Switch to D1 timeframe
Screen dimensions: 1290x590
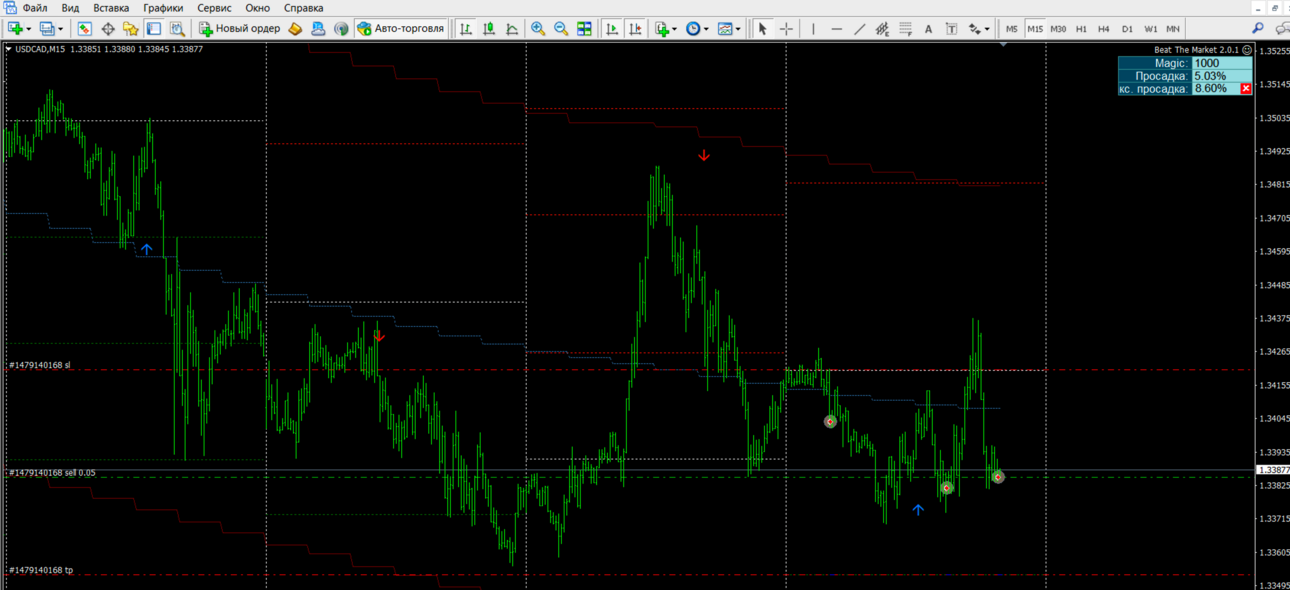(1127, 29)
